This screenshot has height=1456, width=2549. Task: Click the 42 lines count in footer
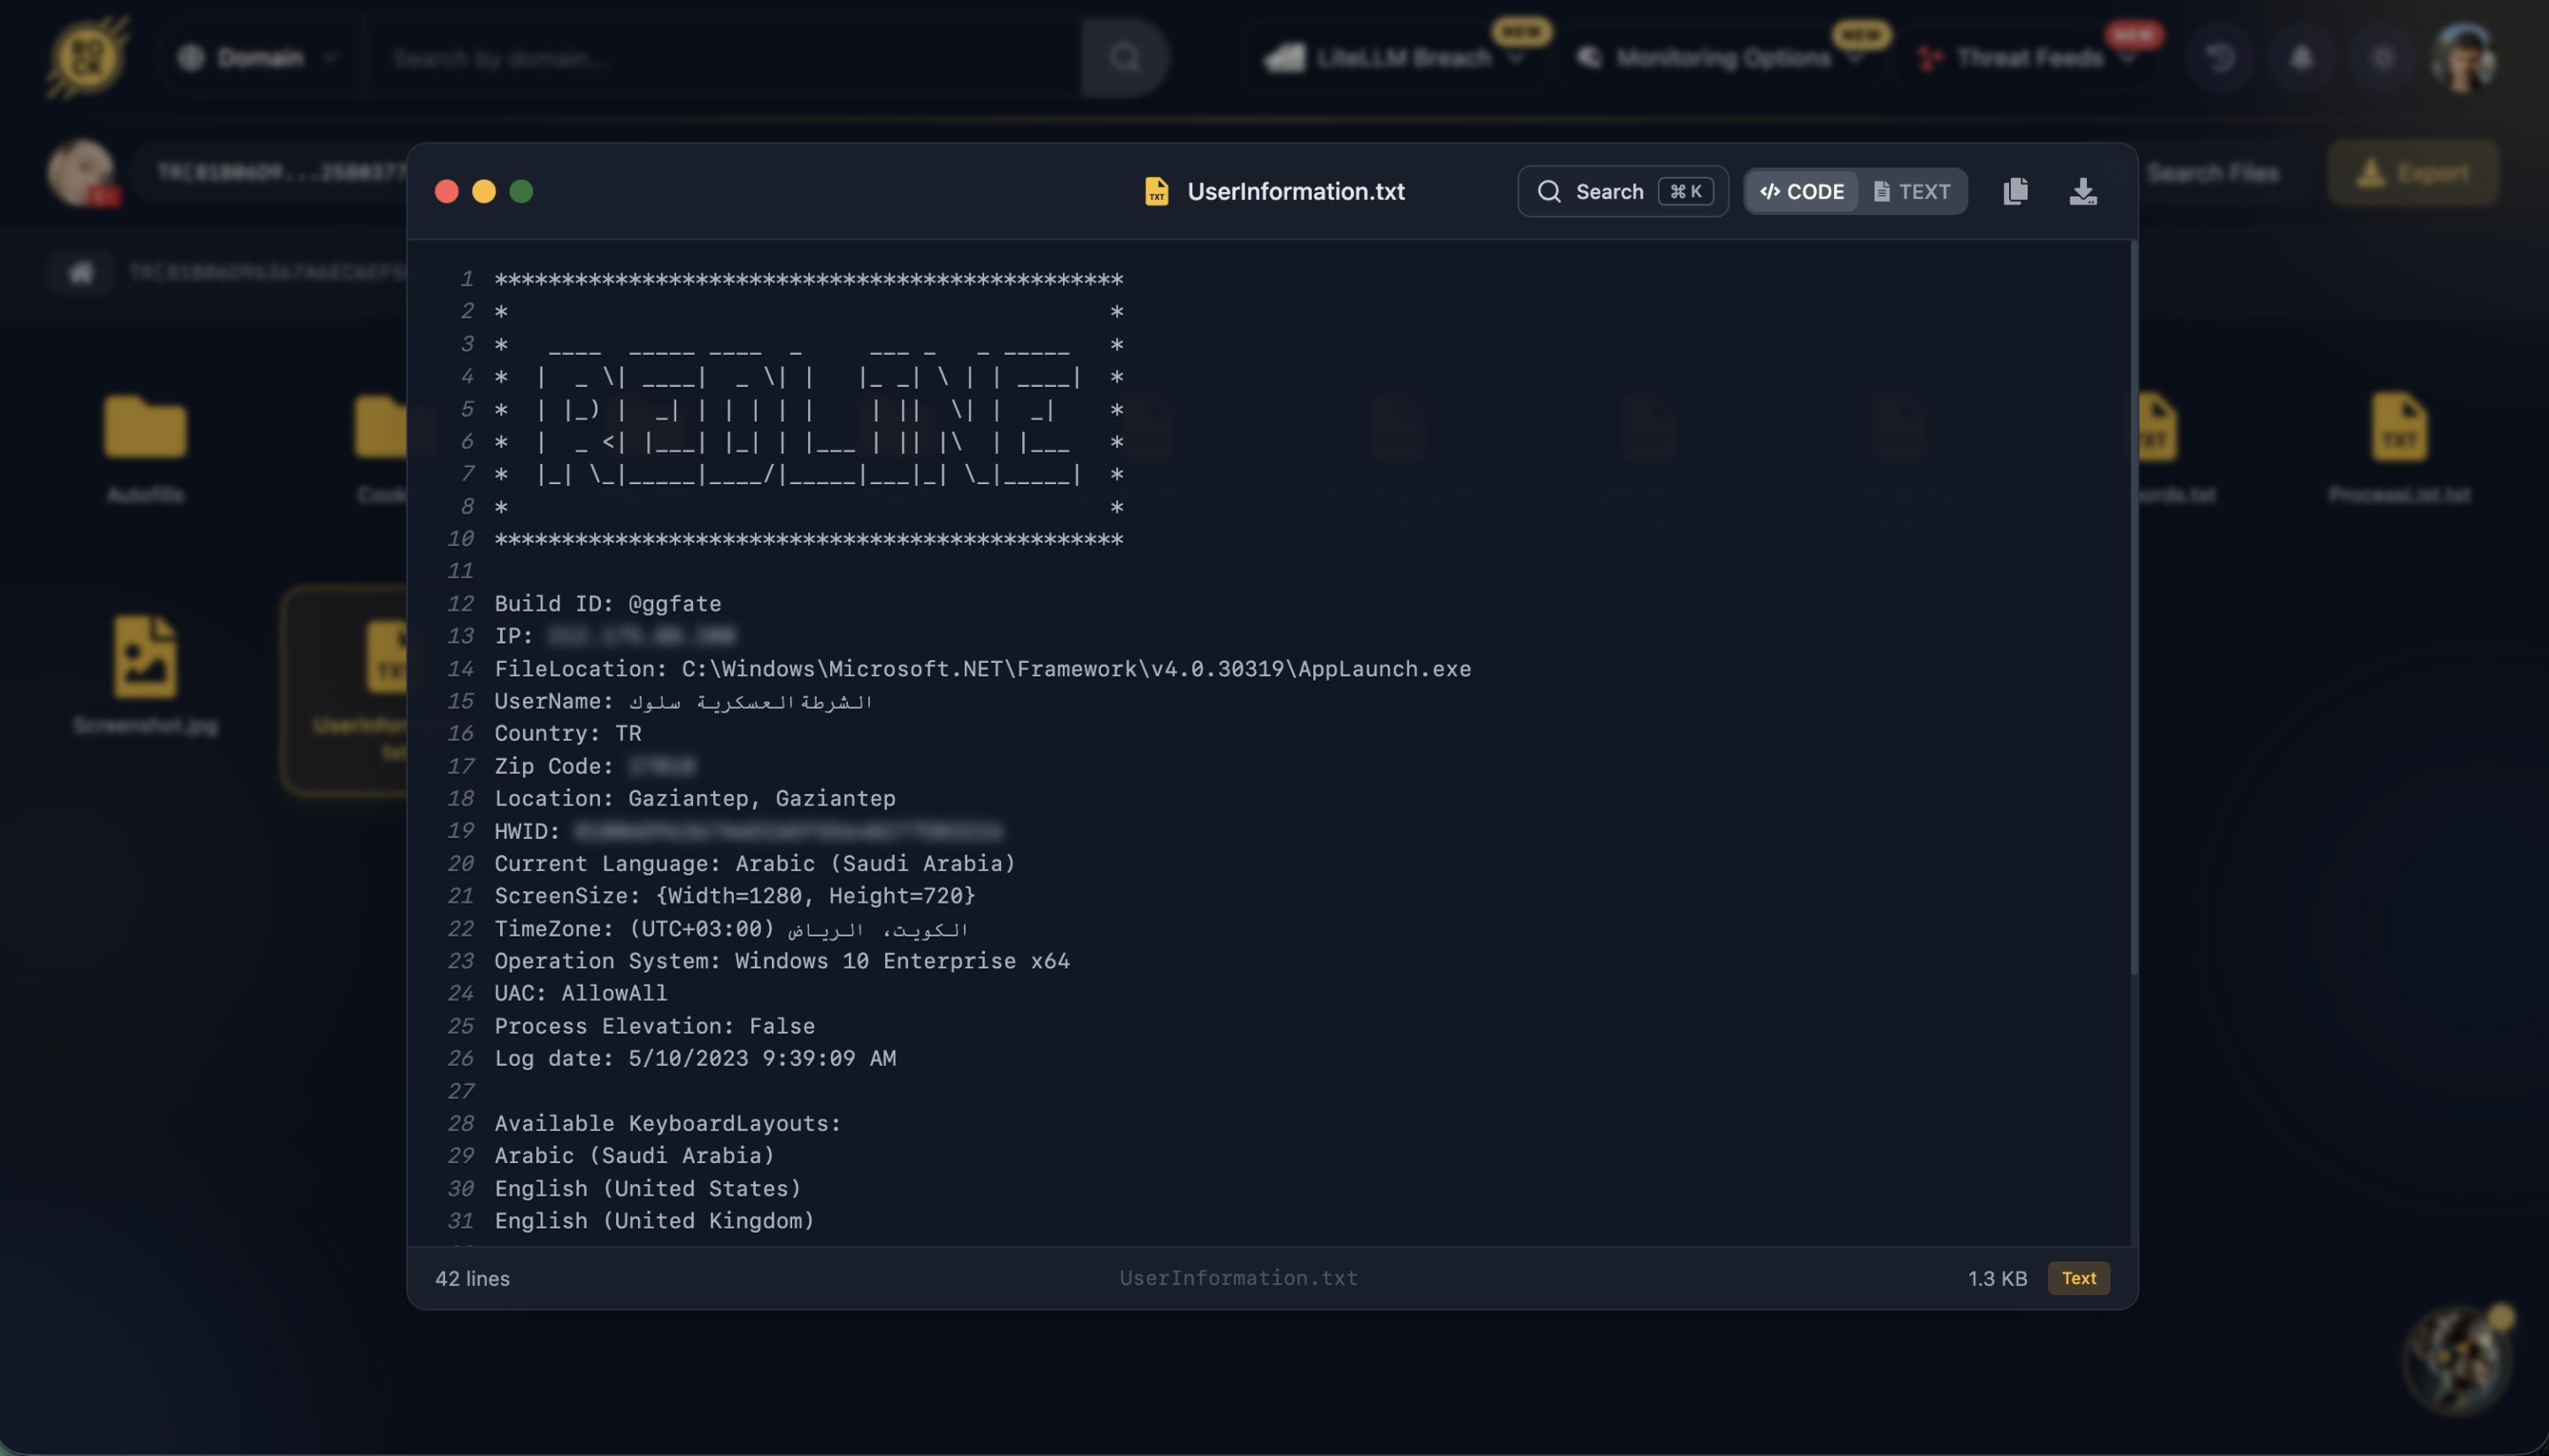472,1278
